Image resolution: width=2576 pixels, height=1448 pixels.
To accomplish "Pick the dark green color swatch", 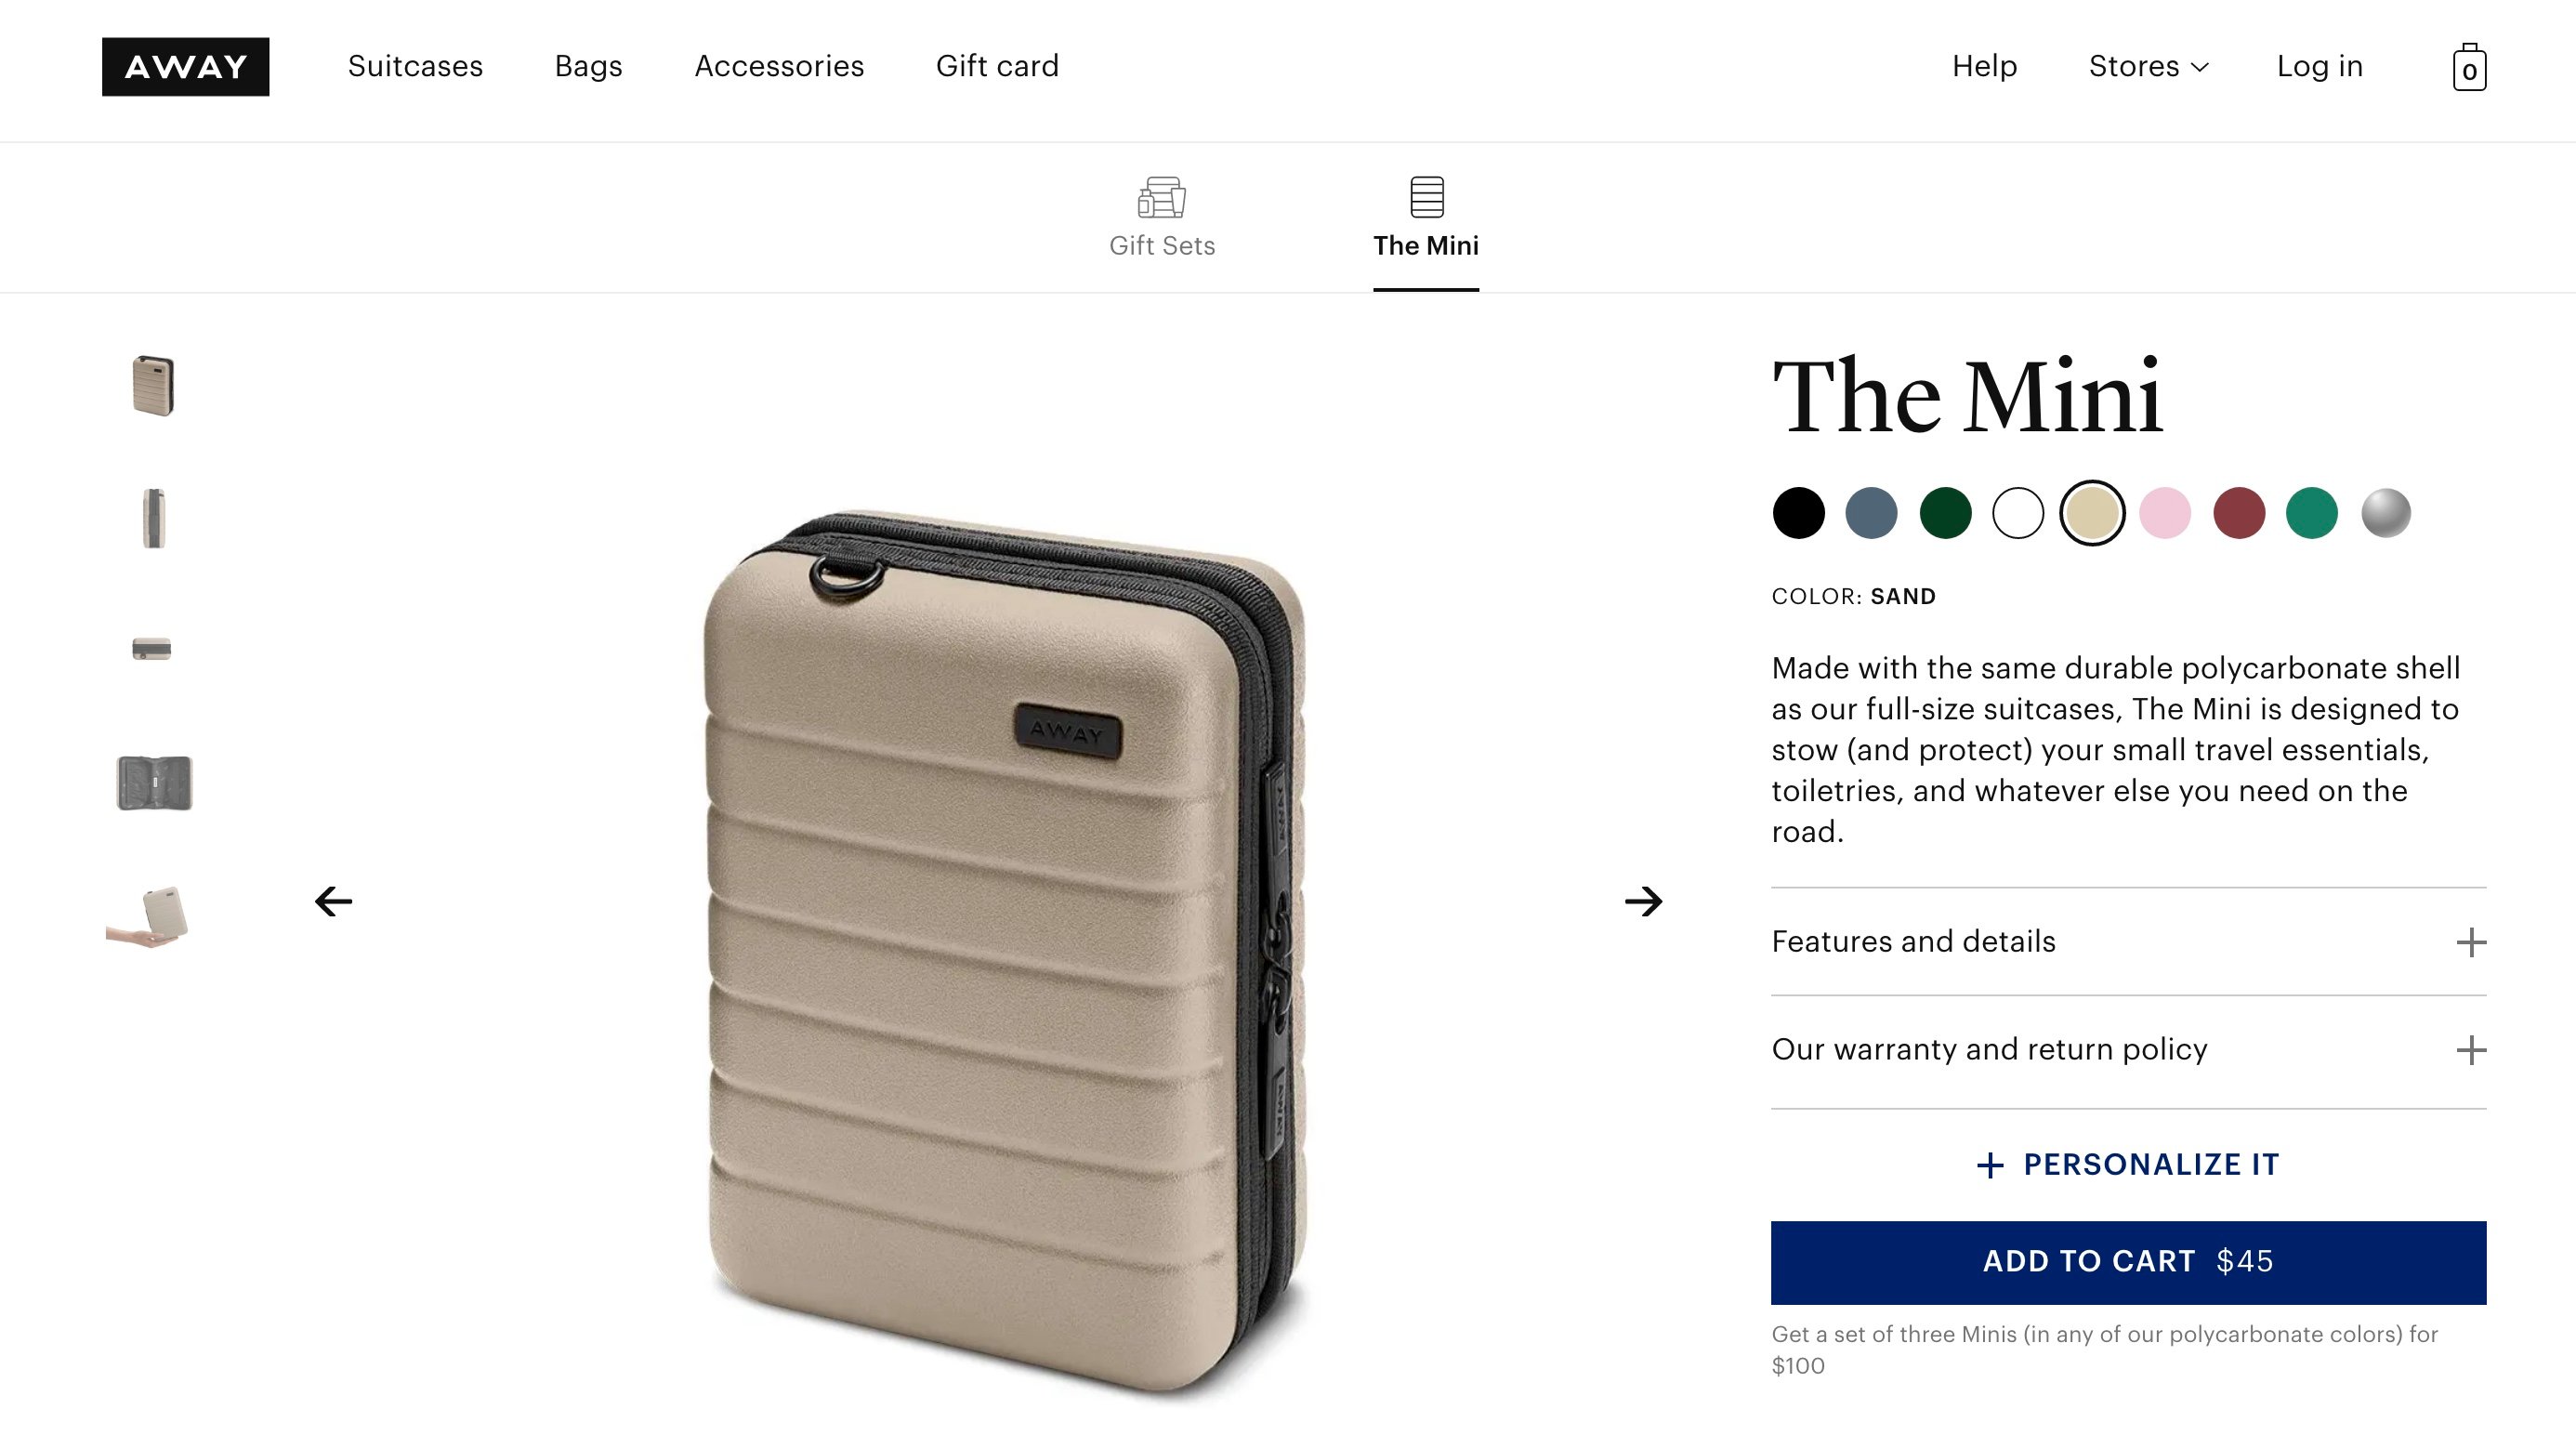I will (x=1945, y=513).
